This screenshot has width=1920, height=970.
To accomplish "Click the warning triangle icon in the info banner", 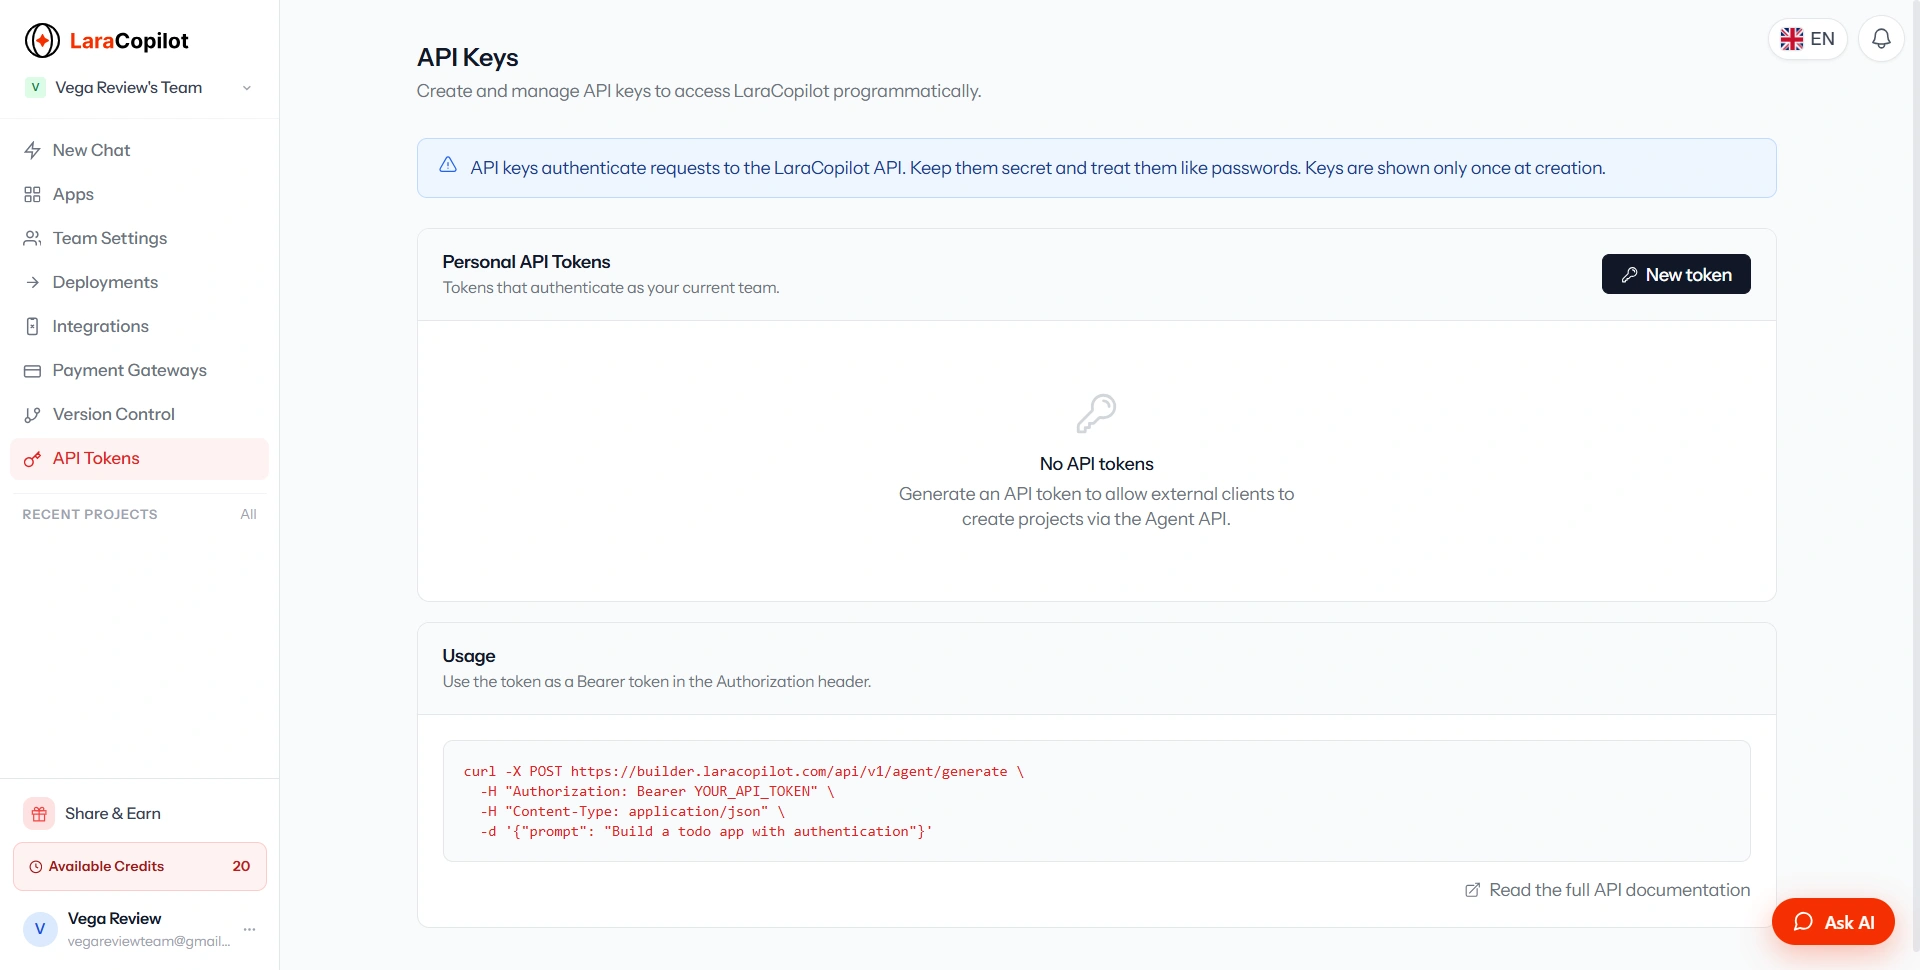I will (448, 165).
